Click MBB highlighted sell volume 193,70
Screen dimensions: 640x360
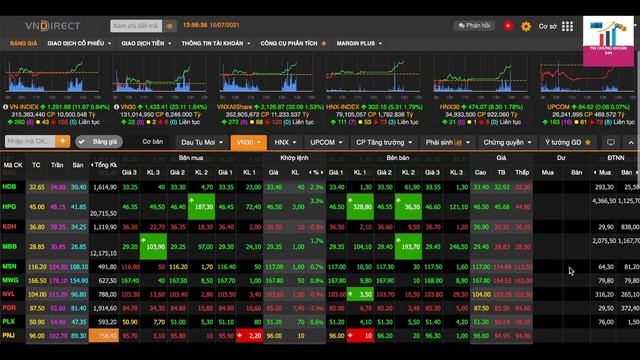click(x=408, y=247)
